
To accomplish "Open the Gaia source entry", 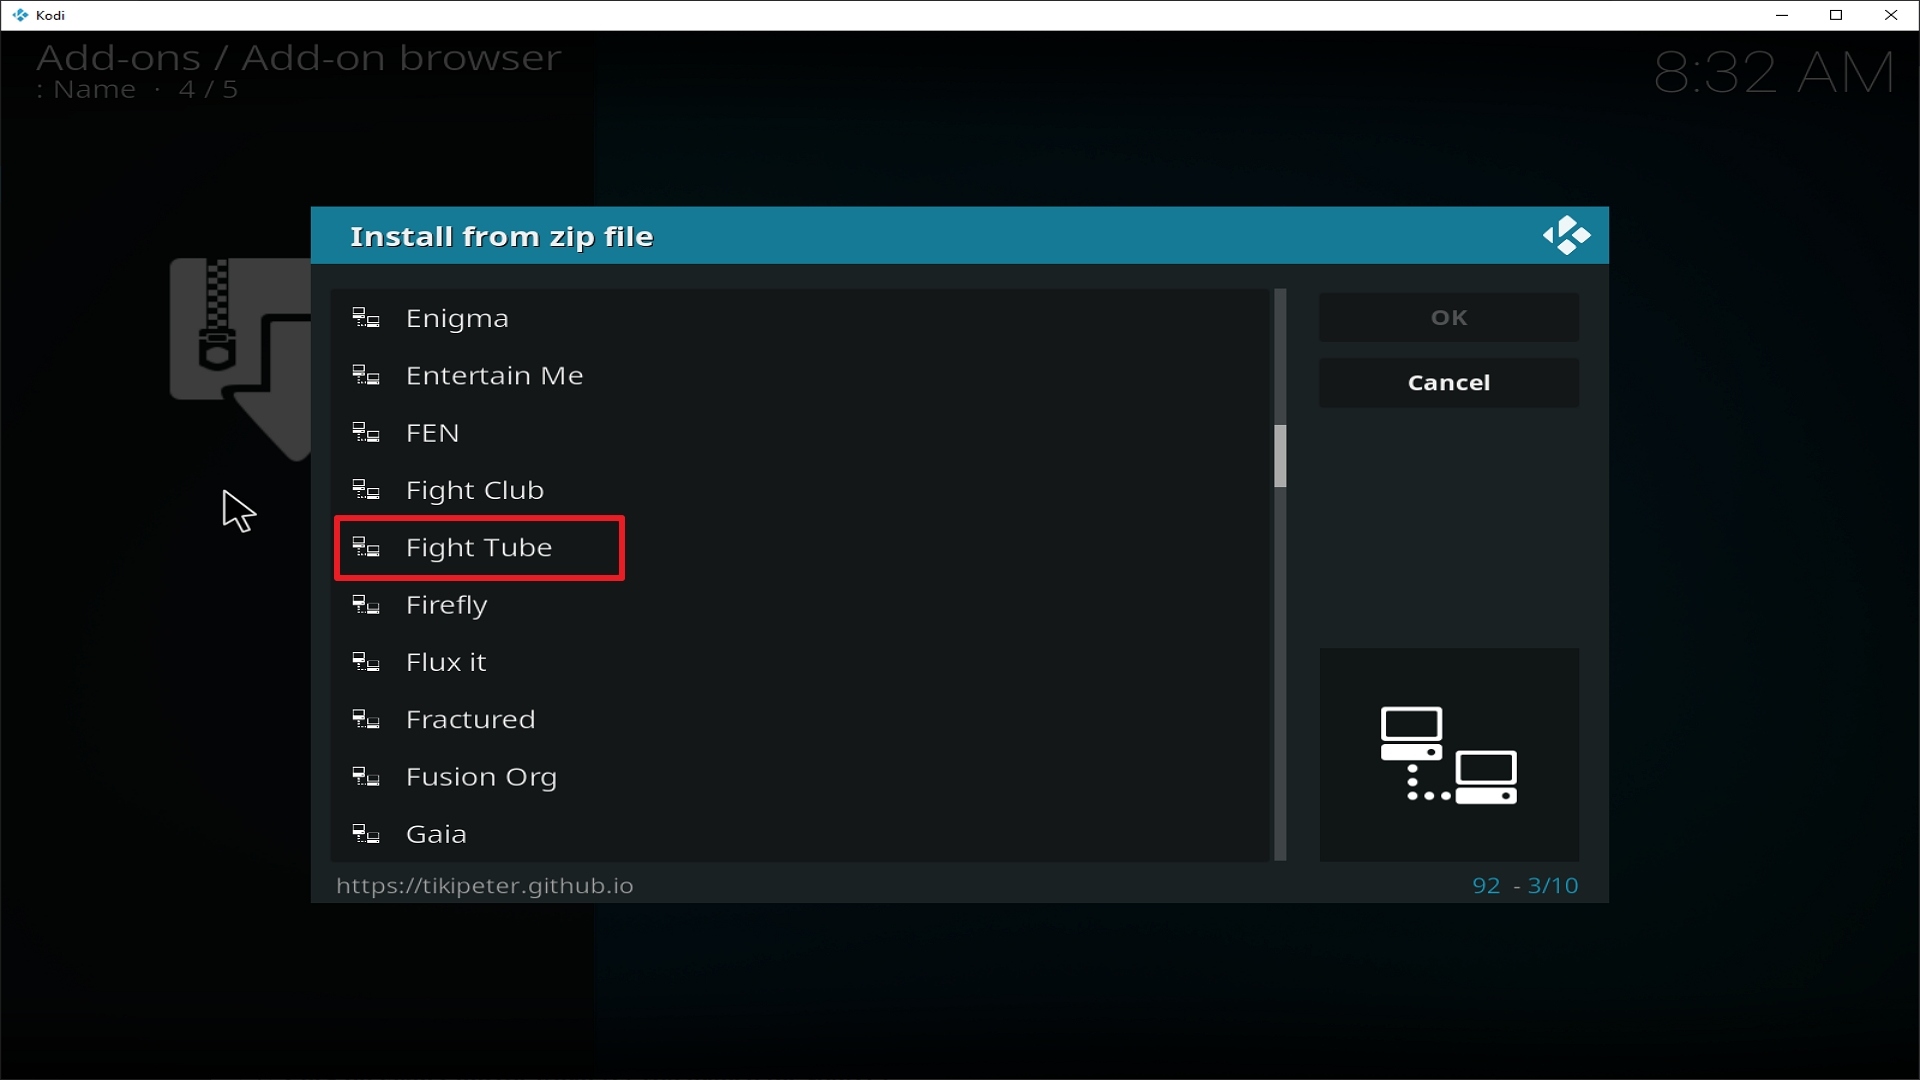I will 801,834.
